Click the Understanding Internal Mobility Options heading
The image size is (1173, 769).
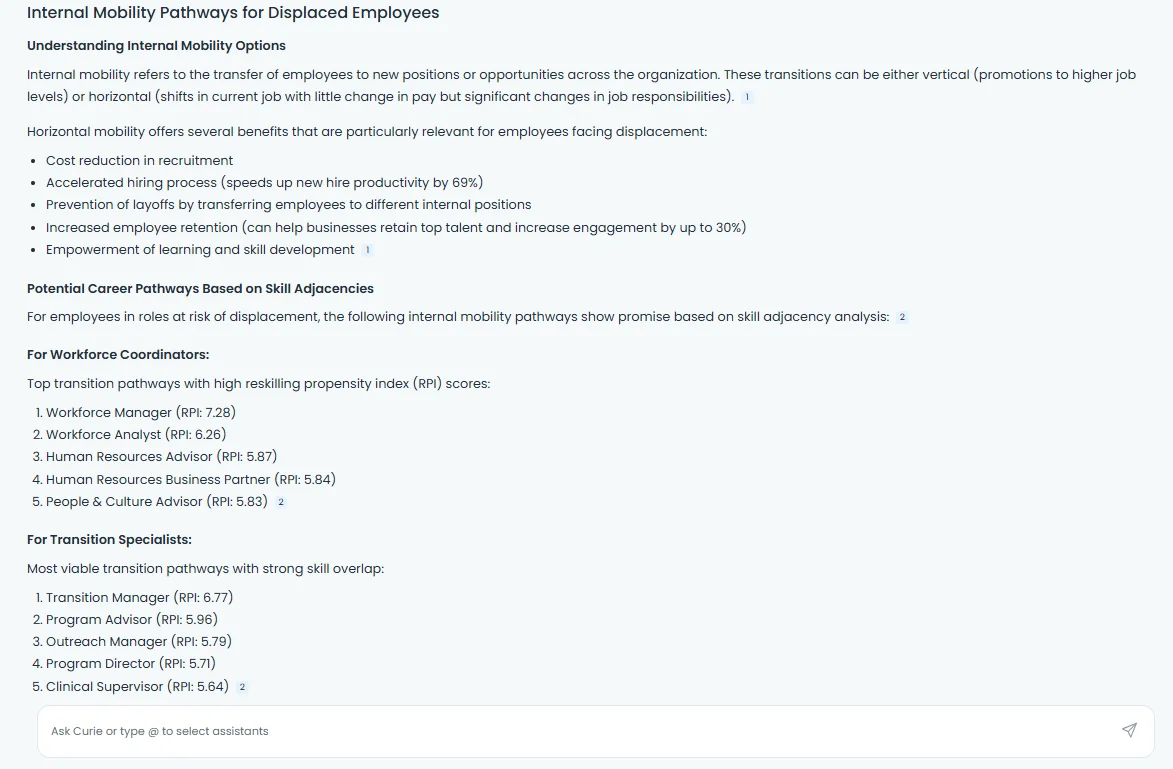click(155, 46)
